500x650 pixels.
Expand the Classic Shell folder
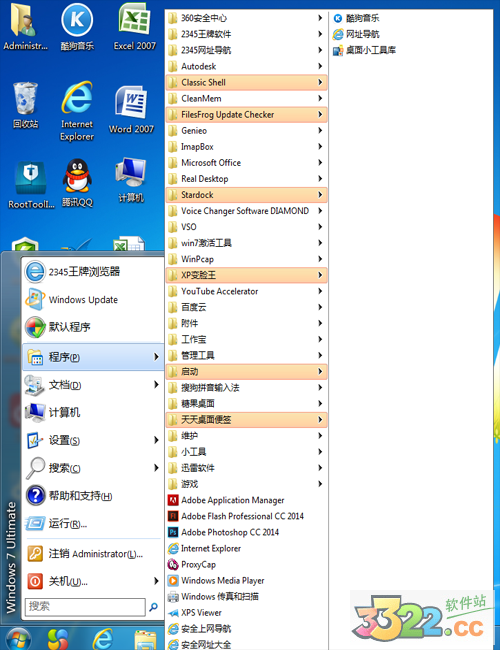(247, 82)
